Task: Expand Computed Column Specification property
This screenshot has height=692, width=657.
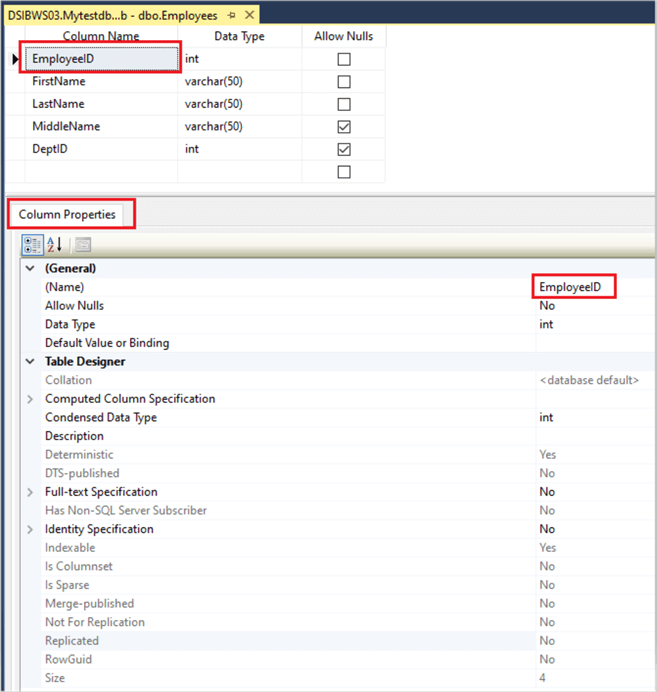Action: coord(29,399)
